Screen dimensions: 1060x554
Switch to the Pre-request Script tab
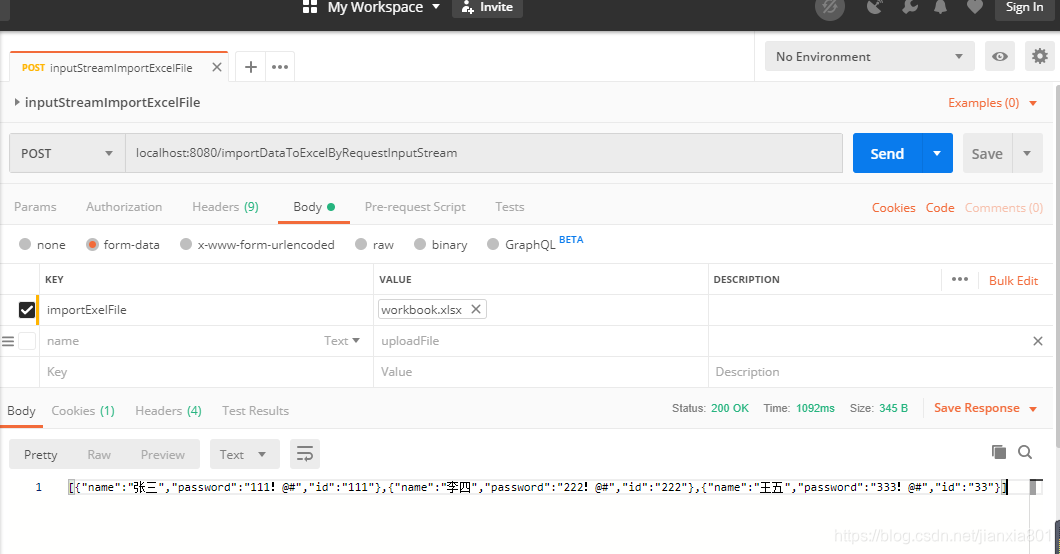pos(415,207)
